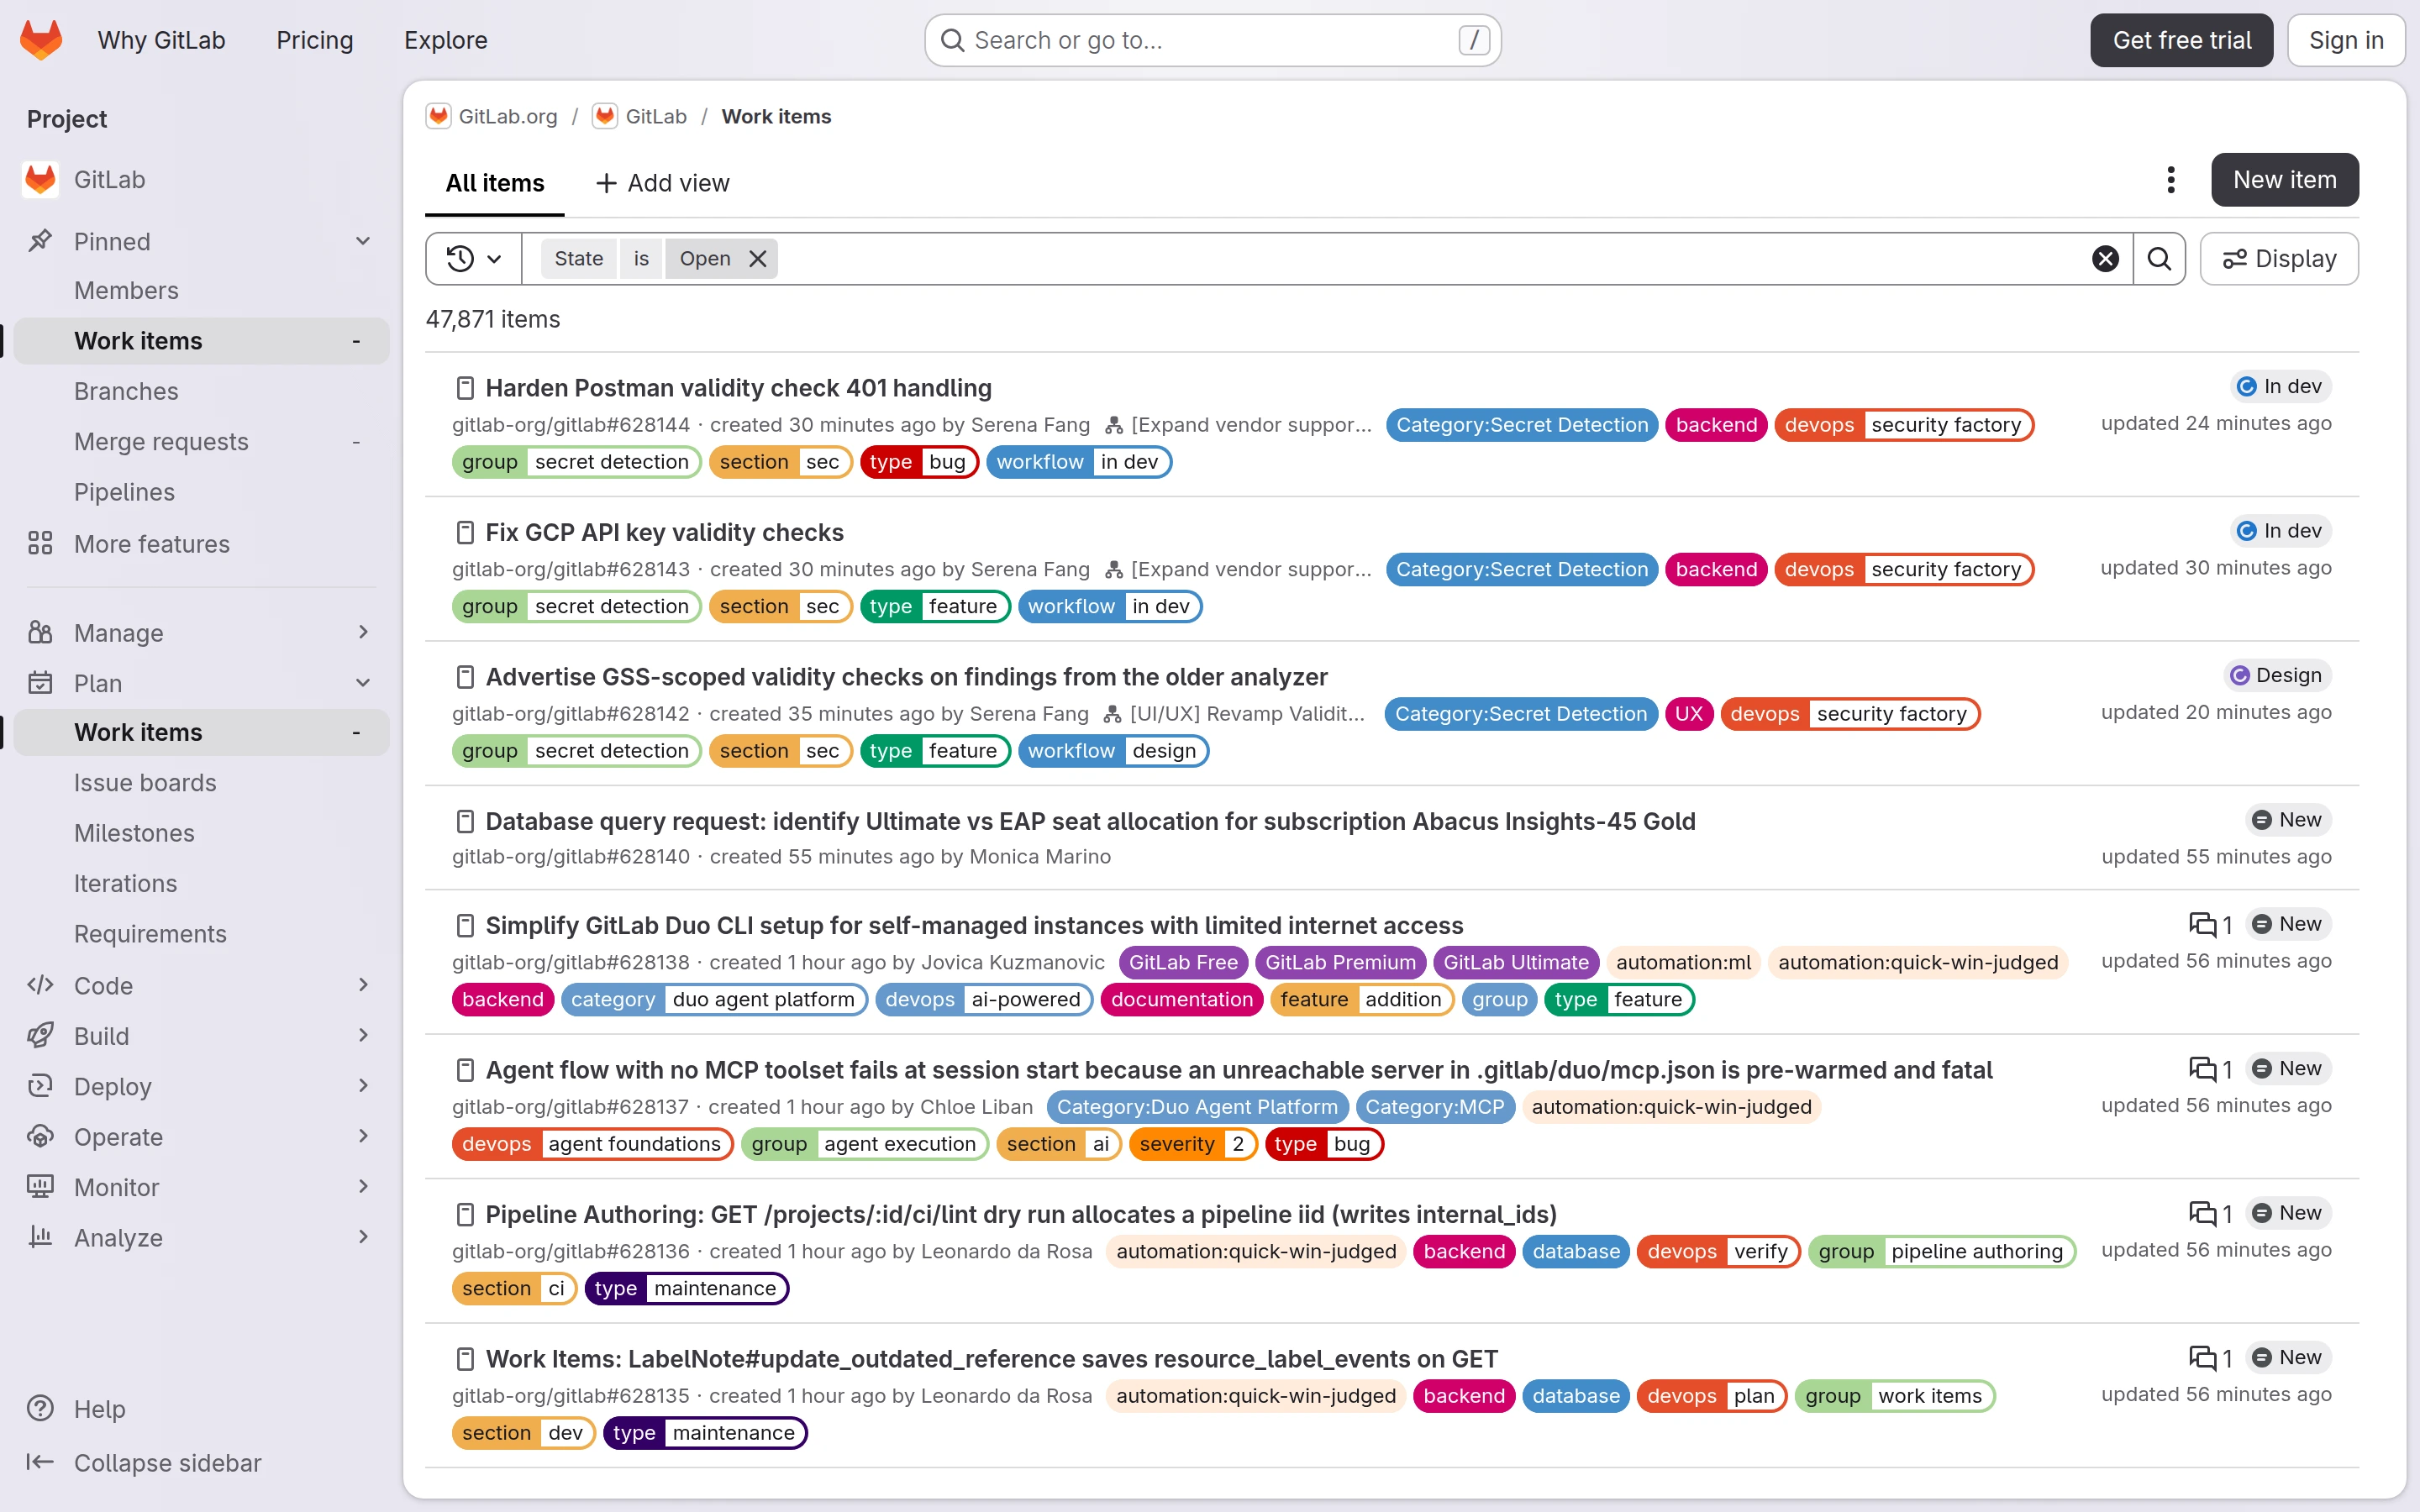Click Add view tab
Screen dimensions: 2420x1512
[662, 183]
